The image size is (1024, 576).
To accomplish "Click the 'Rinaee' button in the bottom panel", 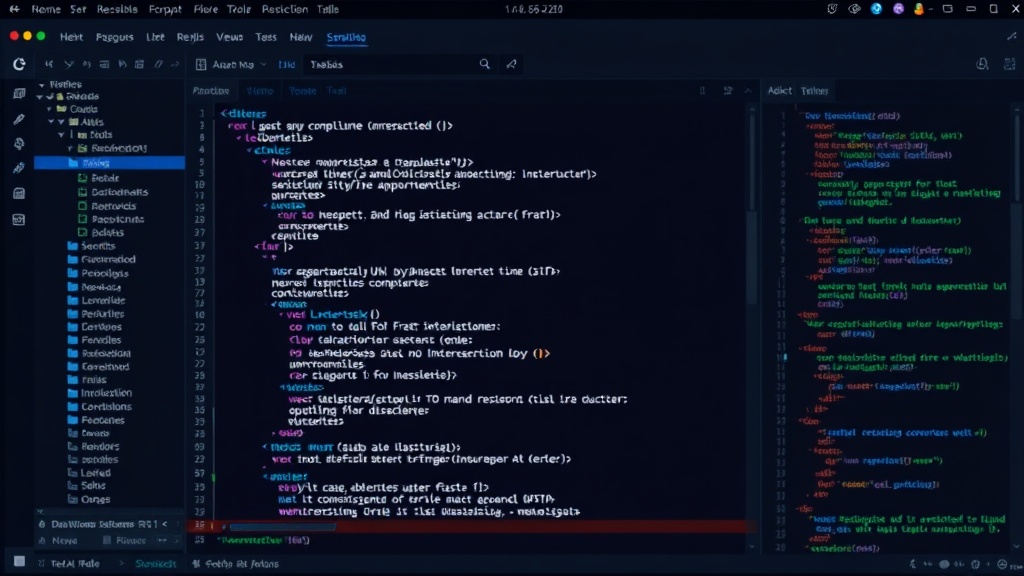I will pos(131,541).
